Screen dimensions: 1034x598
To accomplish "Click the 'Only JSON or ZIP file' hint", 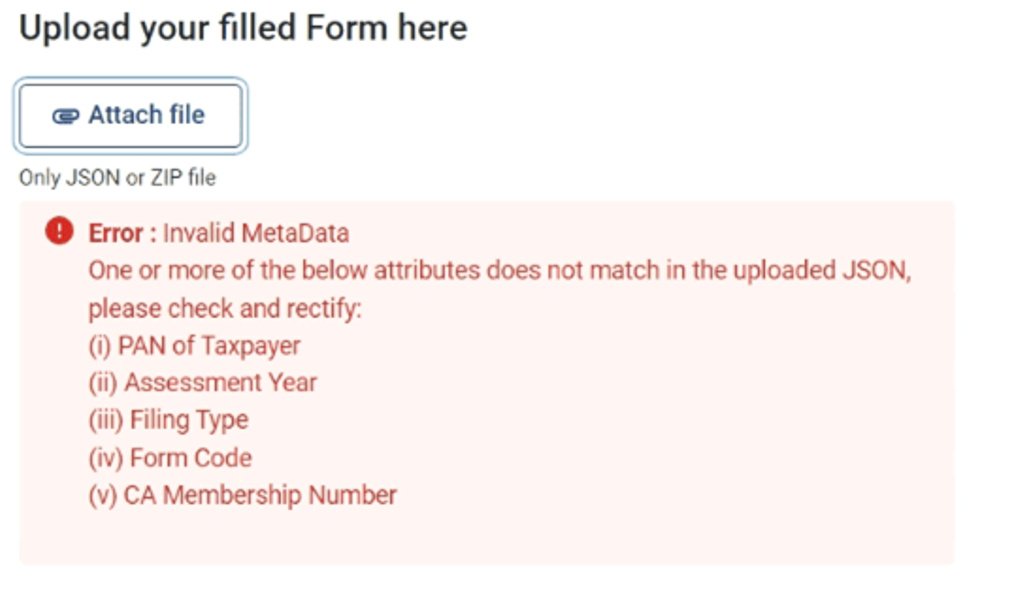I will pyautogui.click(x=117, y=178).
